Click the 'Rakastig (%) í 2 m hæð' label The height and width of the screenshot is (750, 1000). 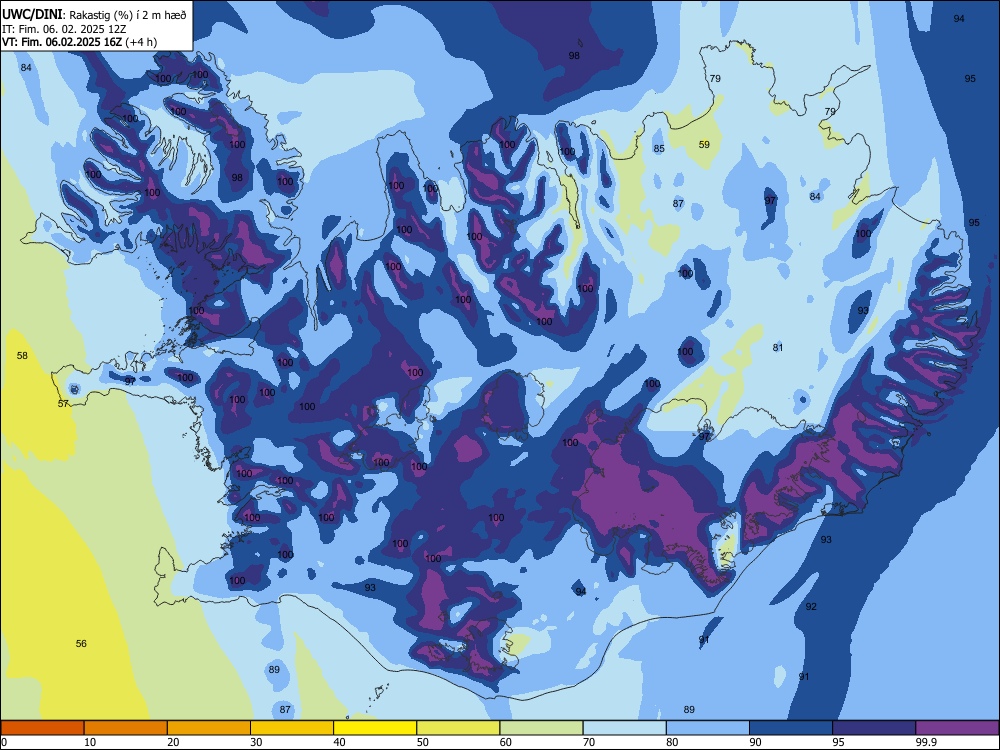point(128,15)
